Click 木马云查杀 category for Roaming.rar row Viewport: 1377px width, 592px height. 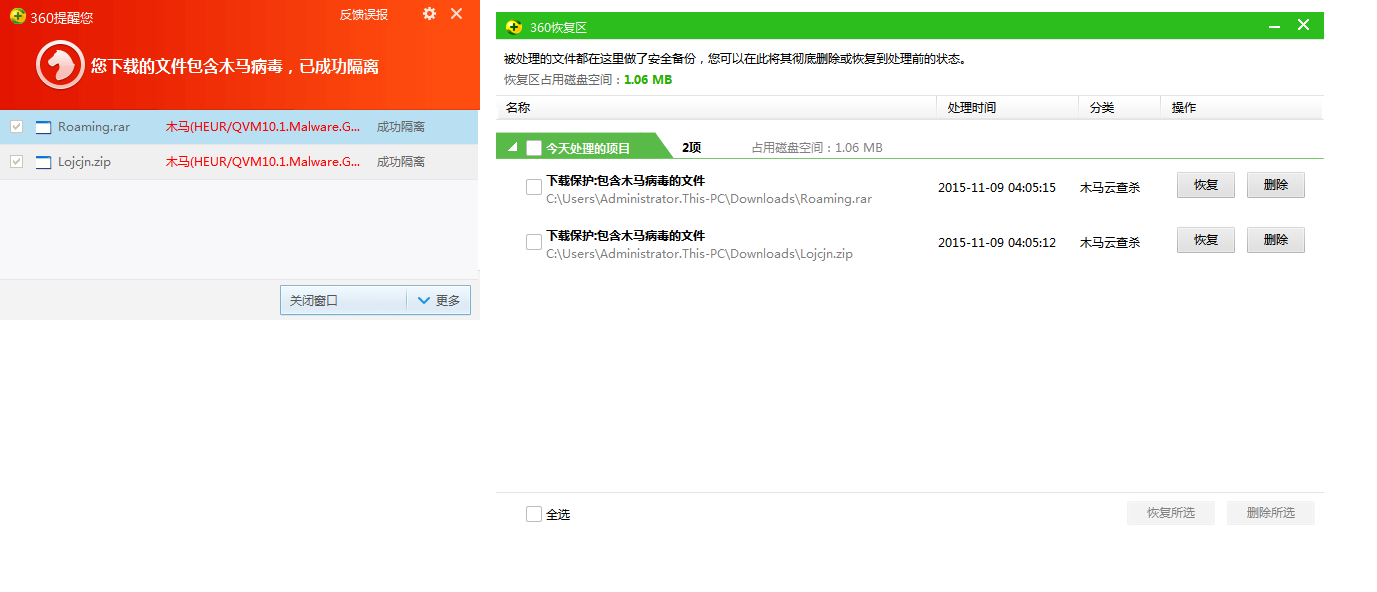click(1110, 188)
